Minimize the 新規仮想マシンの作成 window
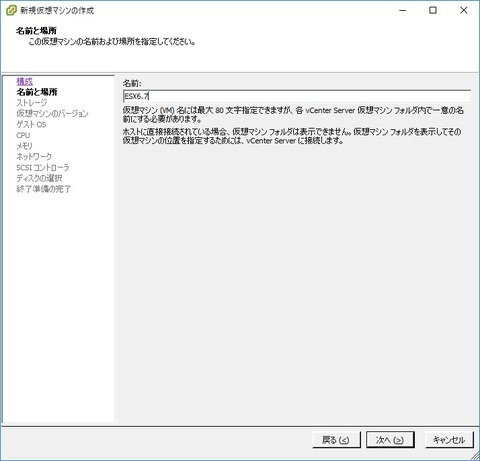This screenshot has height=461, width=480. coord(403,10)
